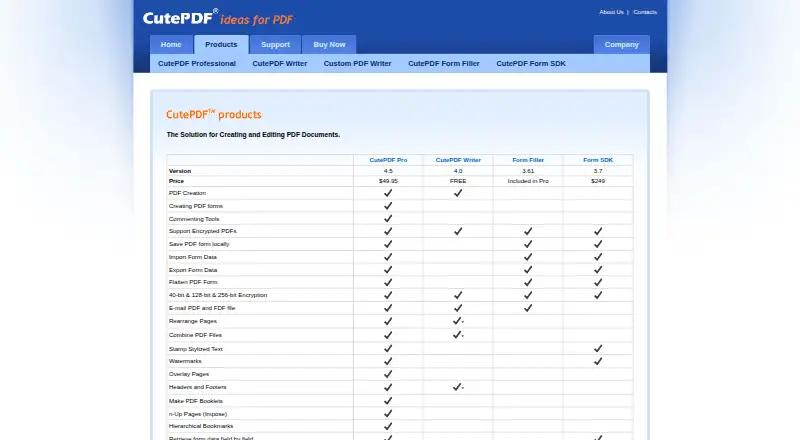Choose CutePDF Form Filler submenu item
The image size is (800, 440).
click(444, 63)
